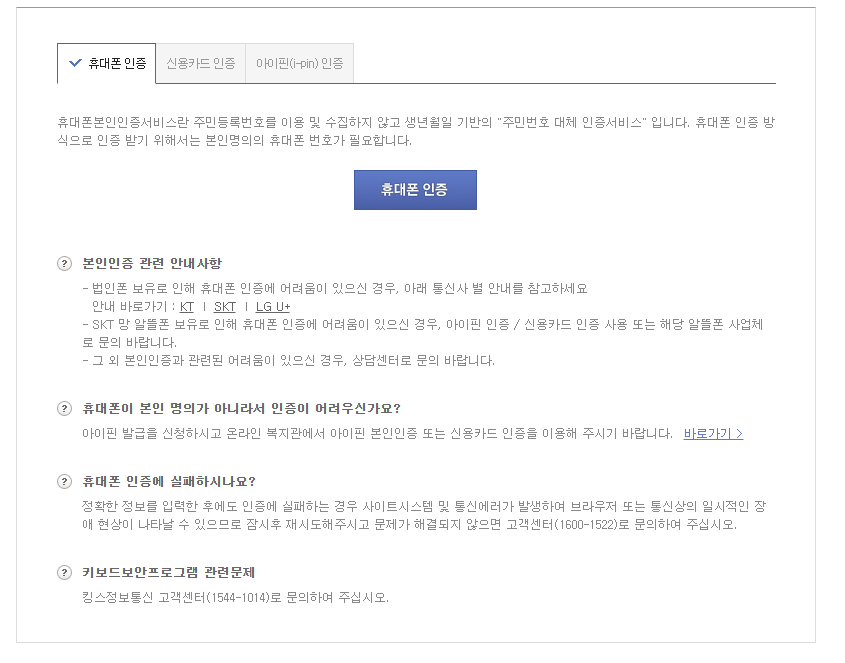845x663 pixels.
Task: Click the blue 휴대폰 인증 button
Action: pyautogui.click(x=415, y=190)
